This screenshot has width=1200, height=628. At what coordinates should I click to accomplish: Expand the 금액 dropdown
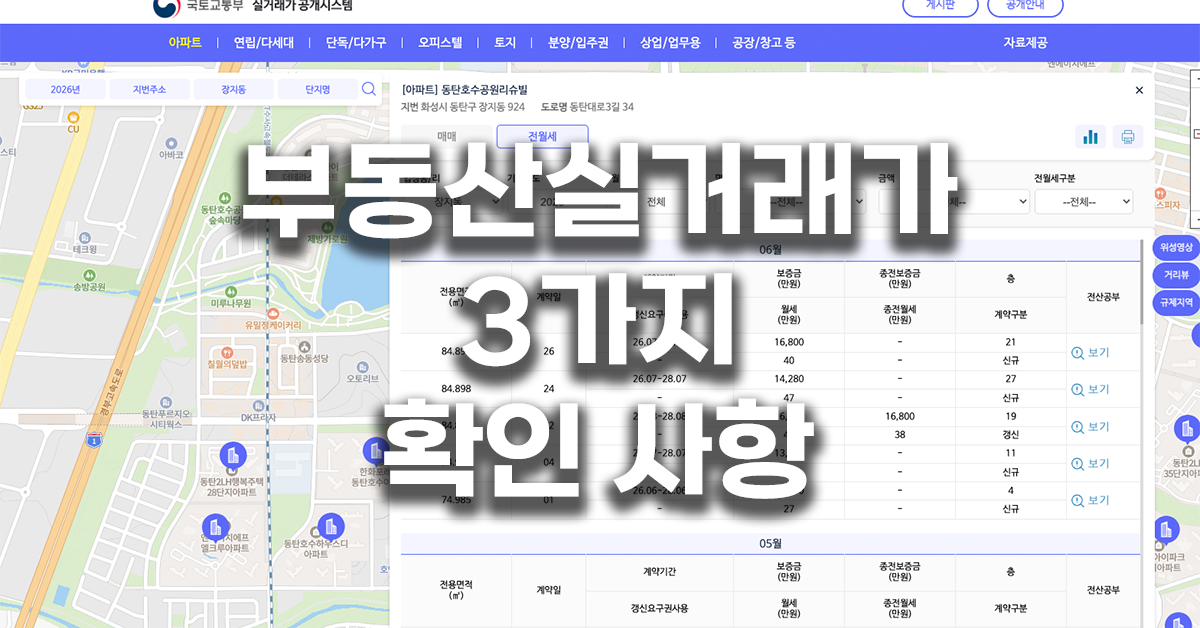pos(954,201)
